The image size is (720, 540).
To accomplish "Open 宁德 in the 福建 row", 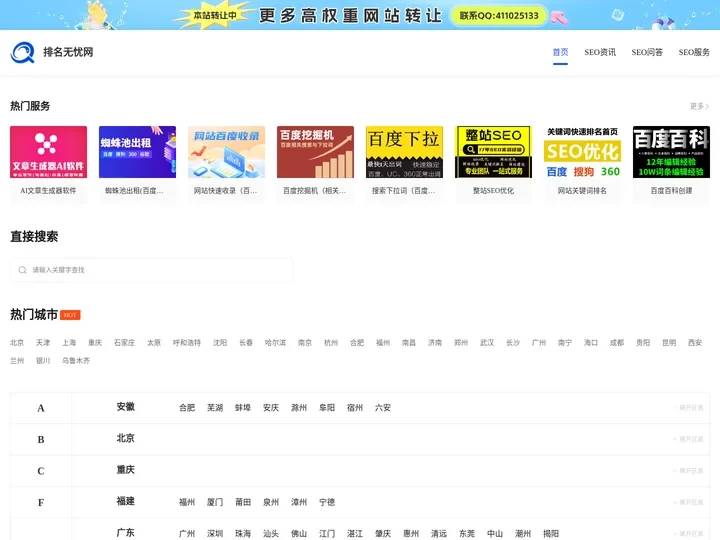I will coord(327,502).
